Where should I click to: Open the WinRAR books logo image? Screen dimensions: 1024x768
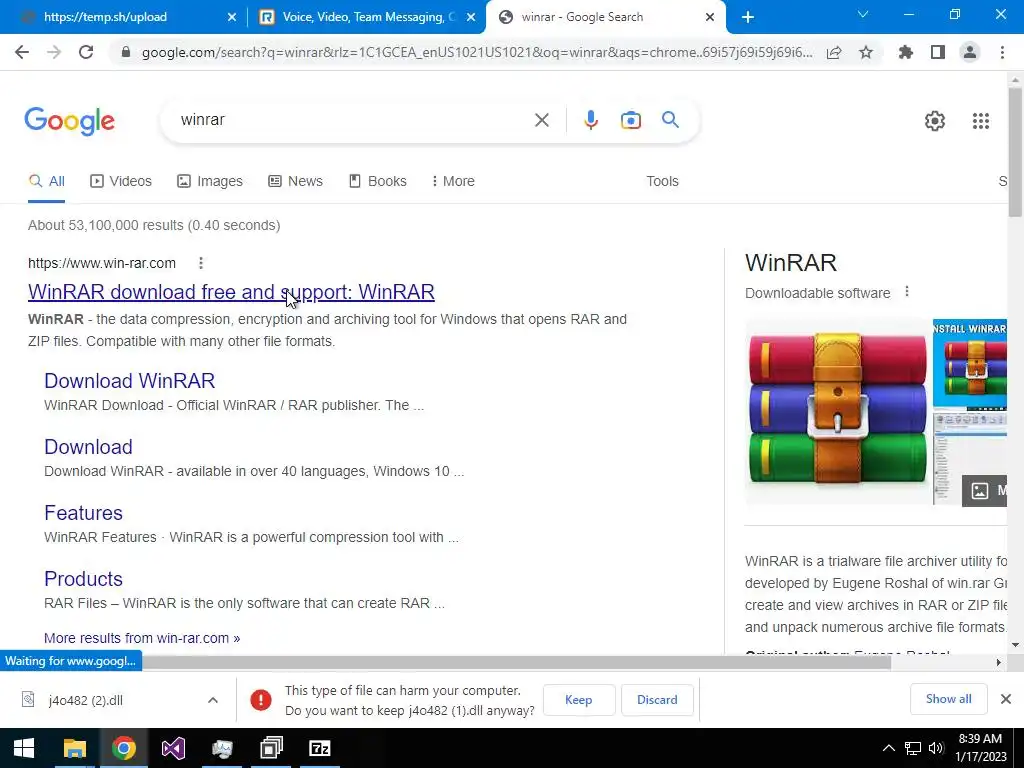837,411
